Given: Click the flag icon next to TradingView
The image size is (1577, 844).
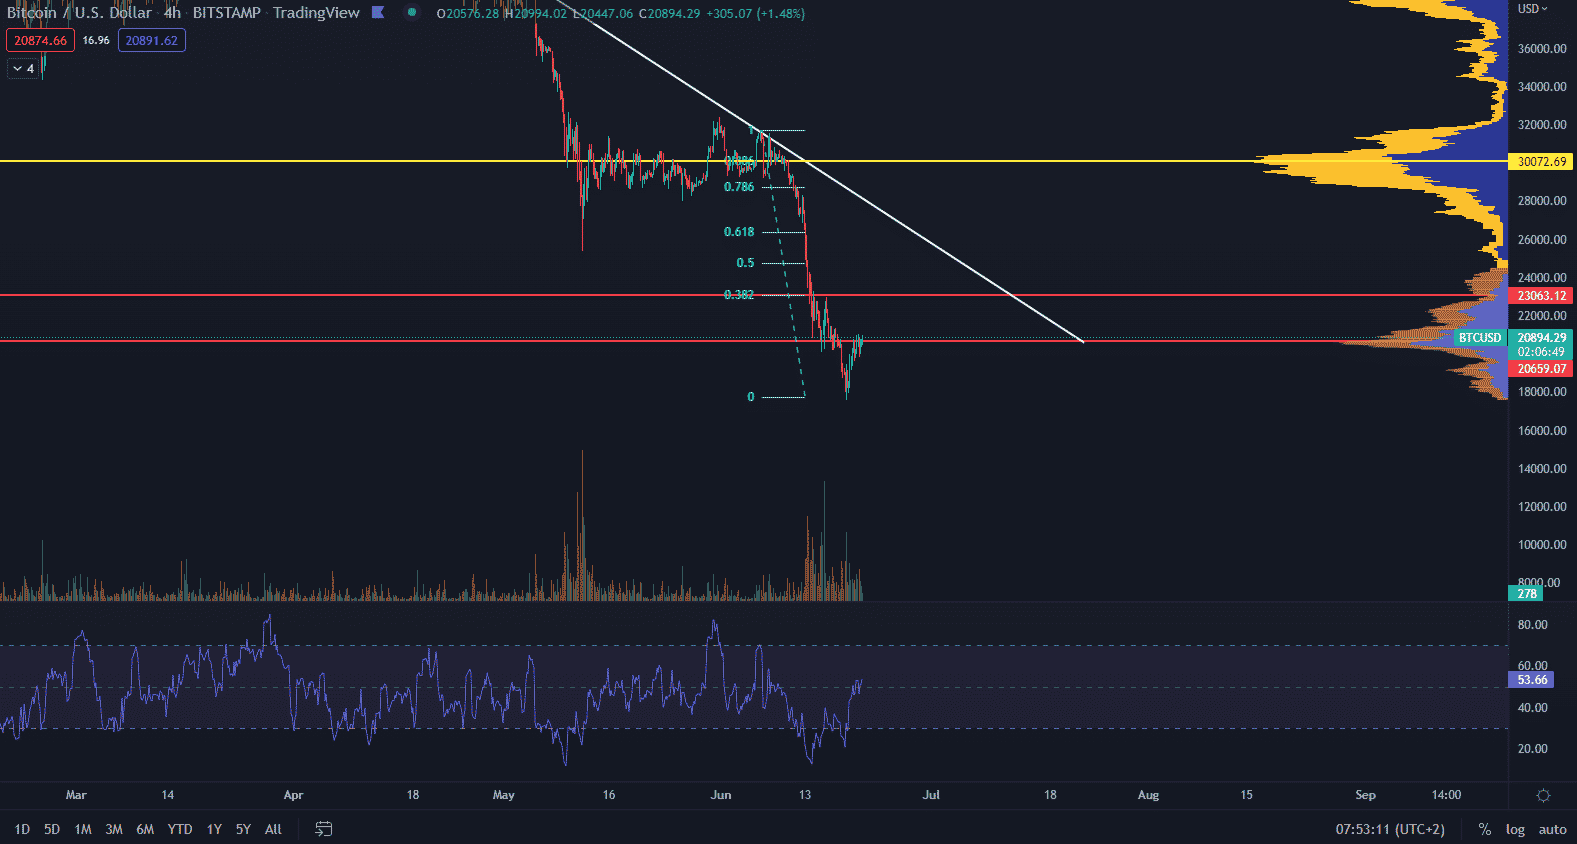Looking at the screenshot, I should (x=378, y=13).
